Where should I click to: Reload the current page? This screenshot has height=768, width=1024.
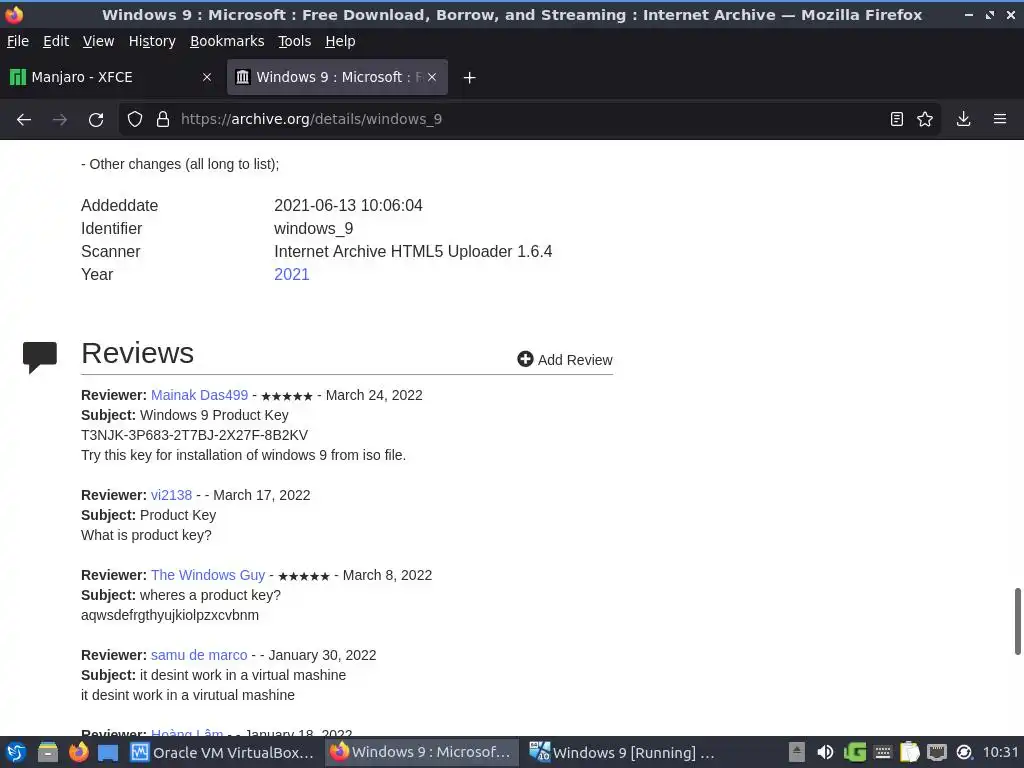[96, 120]
